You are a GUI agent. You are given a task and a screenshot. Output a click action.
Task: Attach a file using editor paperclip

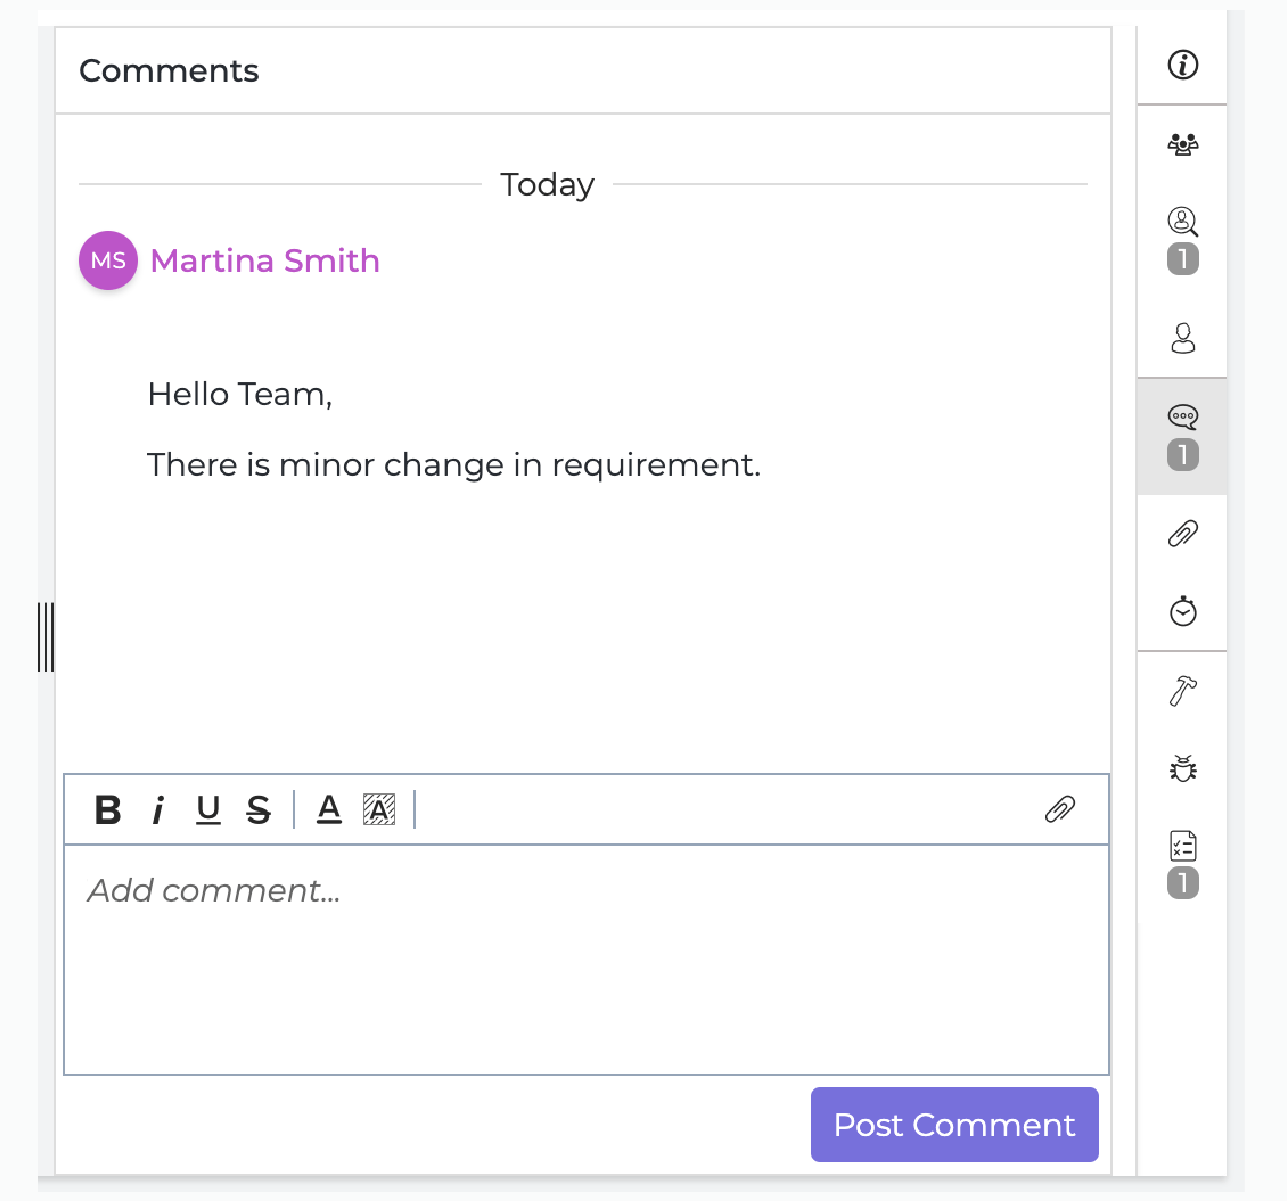pyautogui.click(x=1060, y=809)
